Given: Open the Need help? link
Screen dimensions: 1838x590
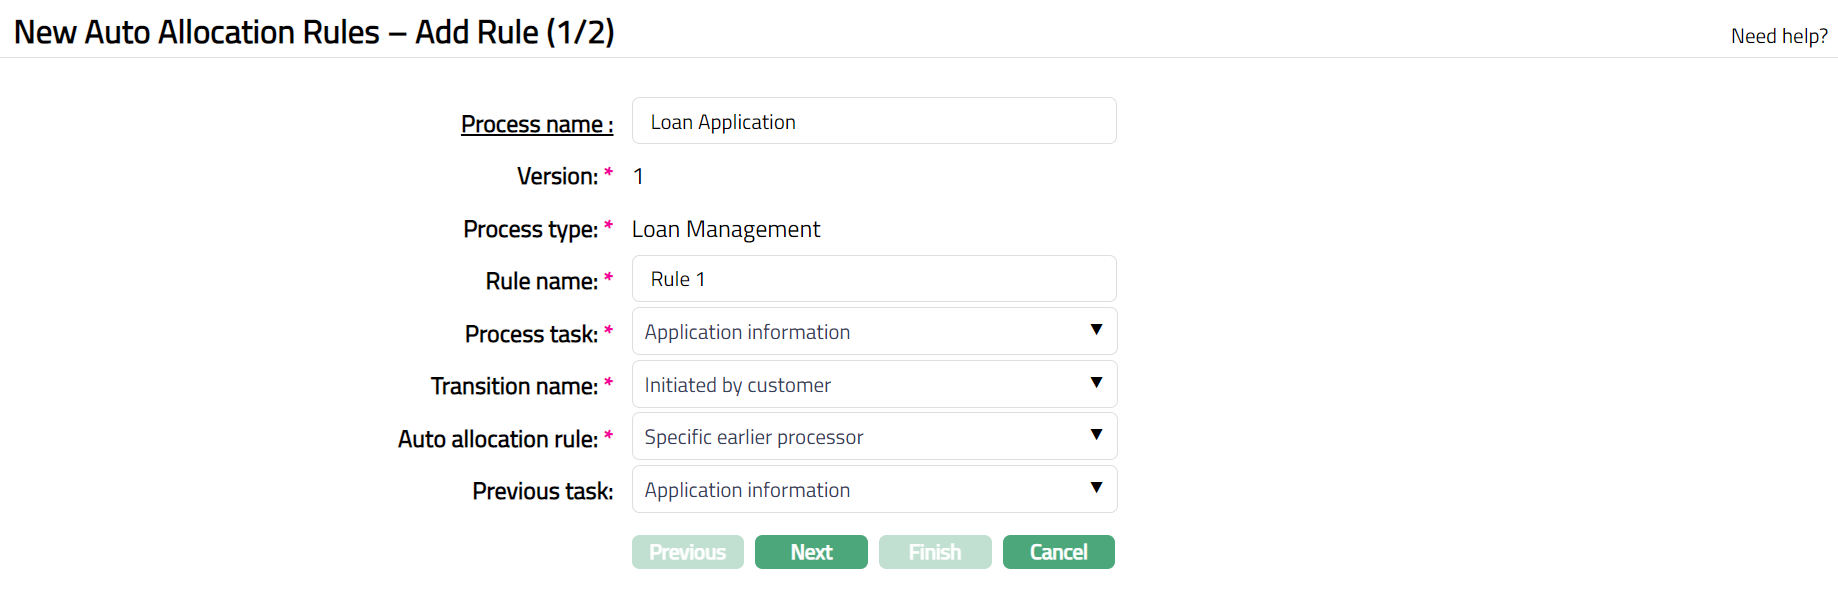Looking at the screenshot, I should coord(1779,35).
